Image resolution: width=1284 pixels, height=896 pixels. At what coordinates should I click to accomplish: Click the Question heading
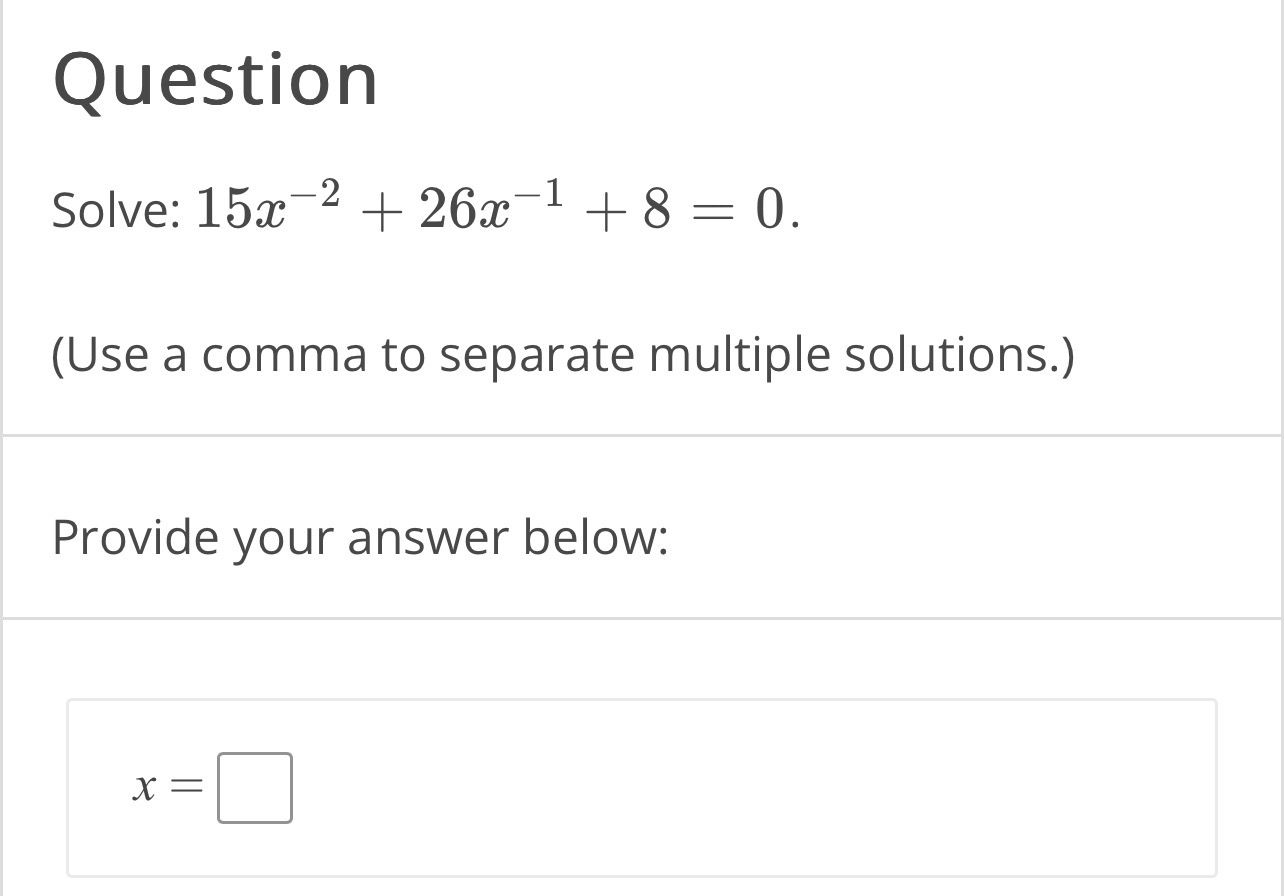(215, 80)
